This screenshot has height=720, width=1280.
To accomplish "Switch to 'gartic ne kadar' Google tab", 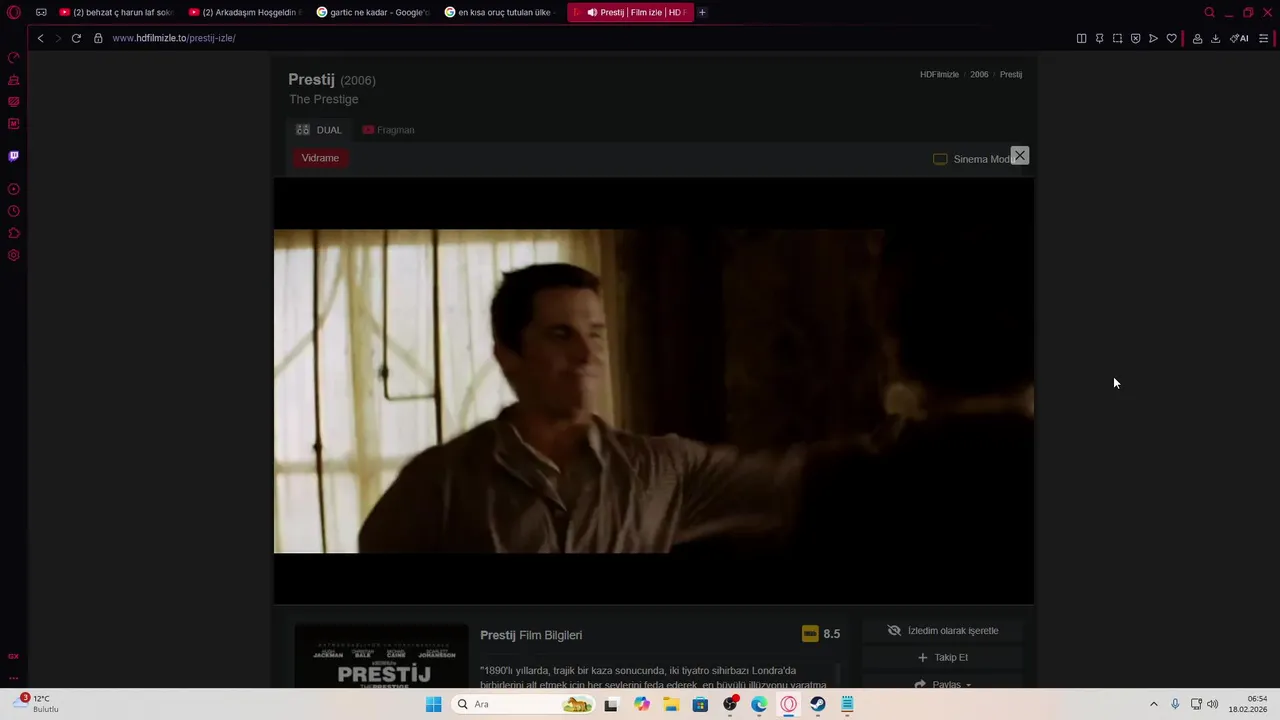I will click(374, 12).
